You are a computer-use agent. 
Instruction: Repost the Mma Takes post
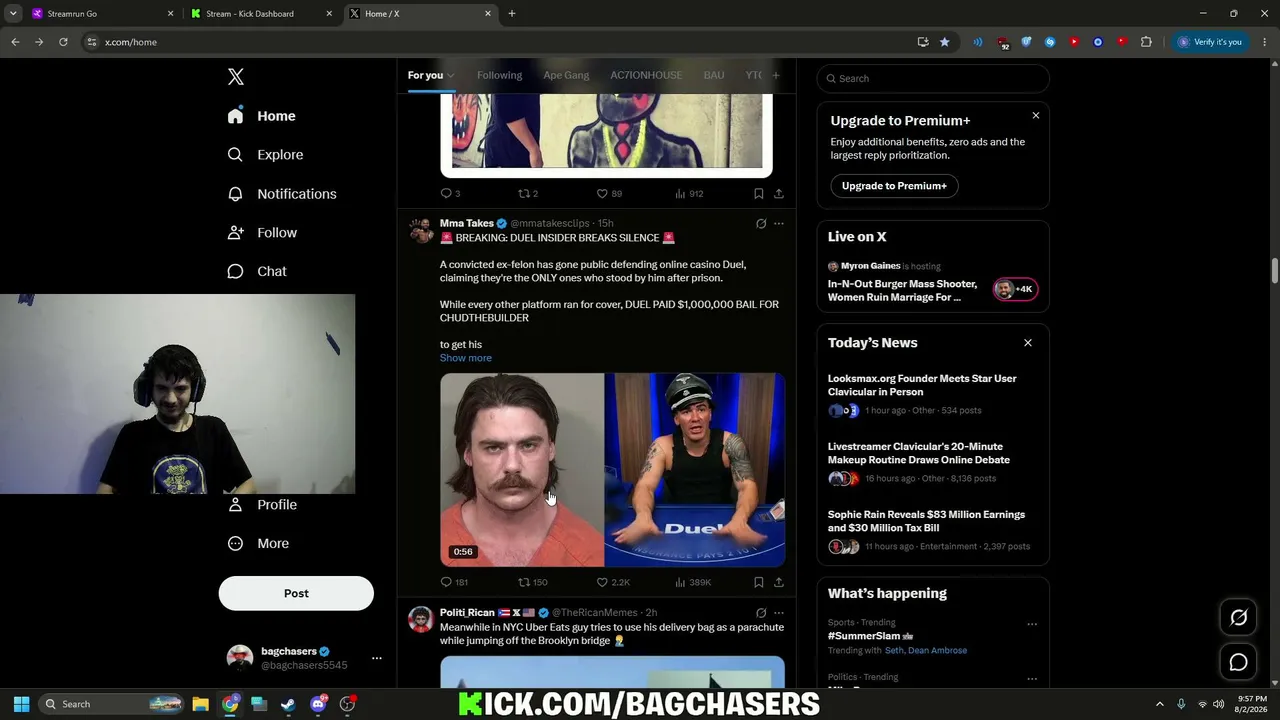(x=532, y=582)
